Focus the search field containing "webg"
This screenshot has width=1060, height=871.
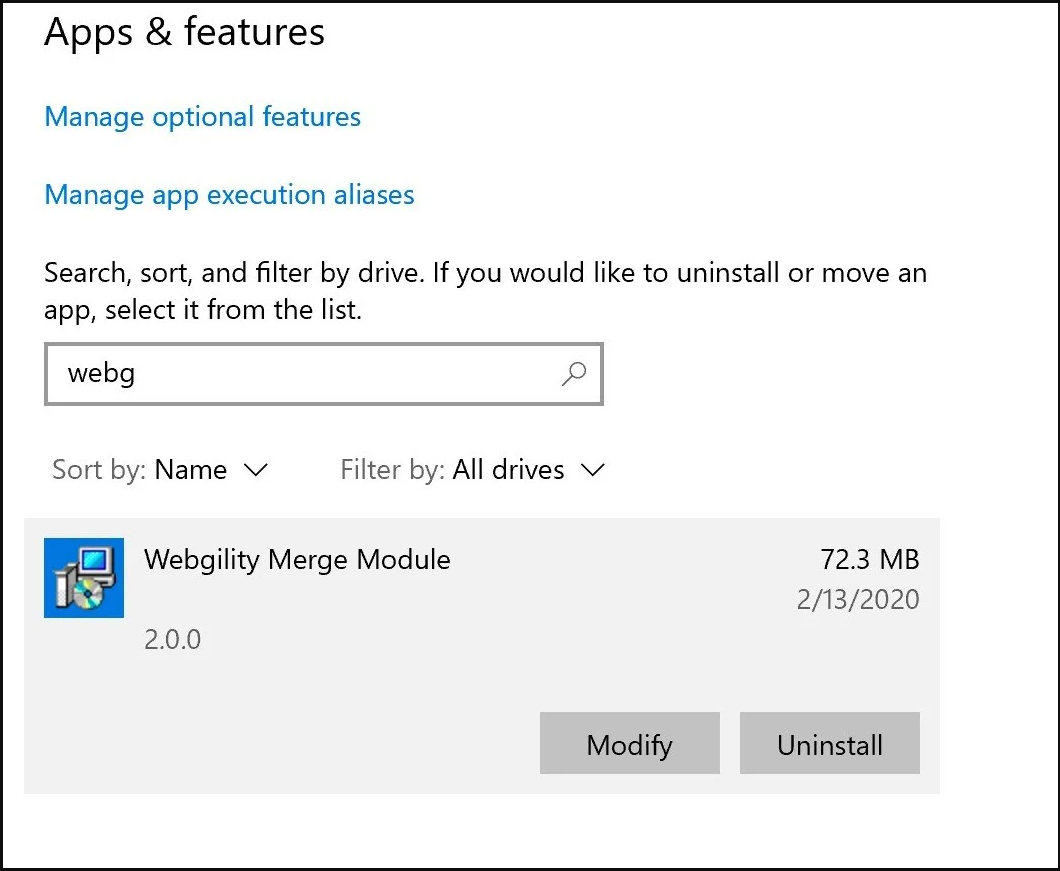point(300,375)
